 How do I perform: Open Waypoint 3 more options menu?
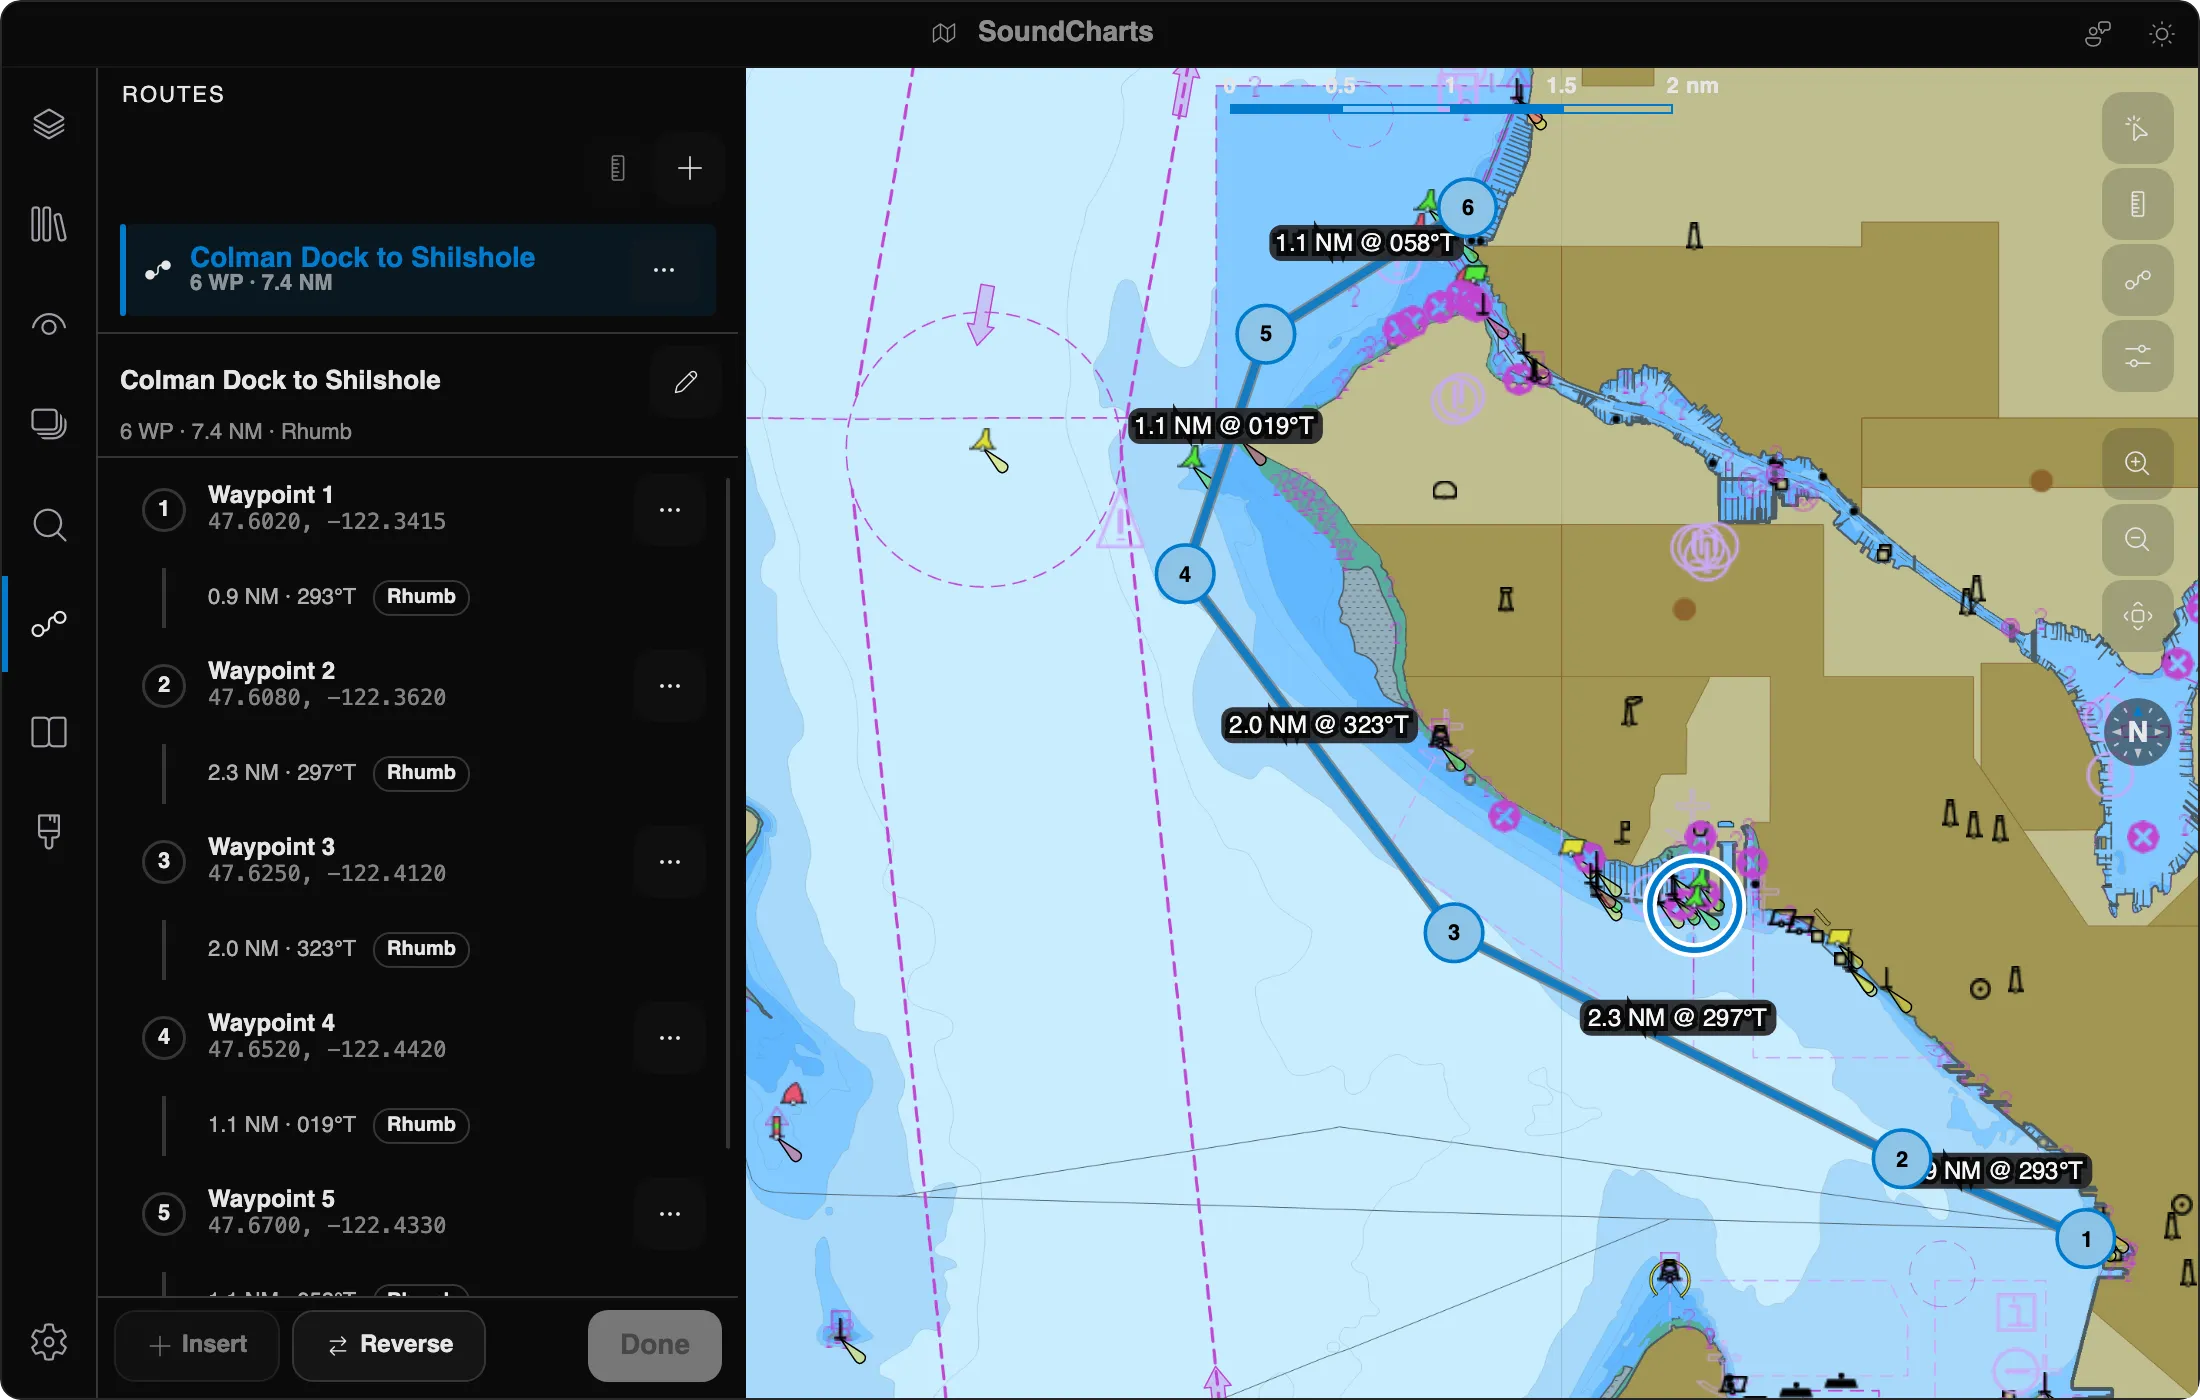coord(670,862)
